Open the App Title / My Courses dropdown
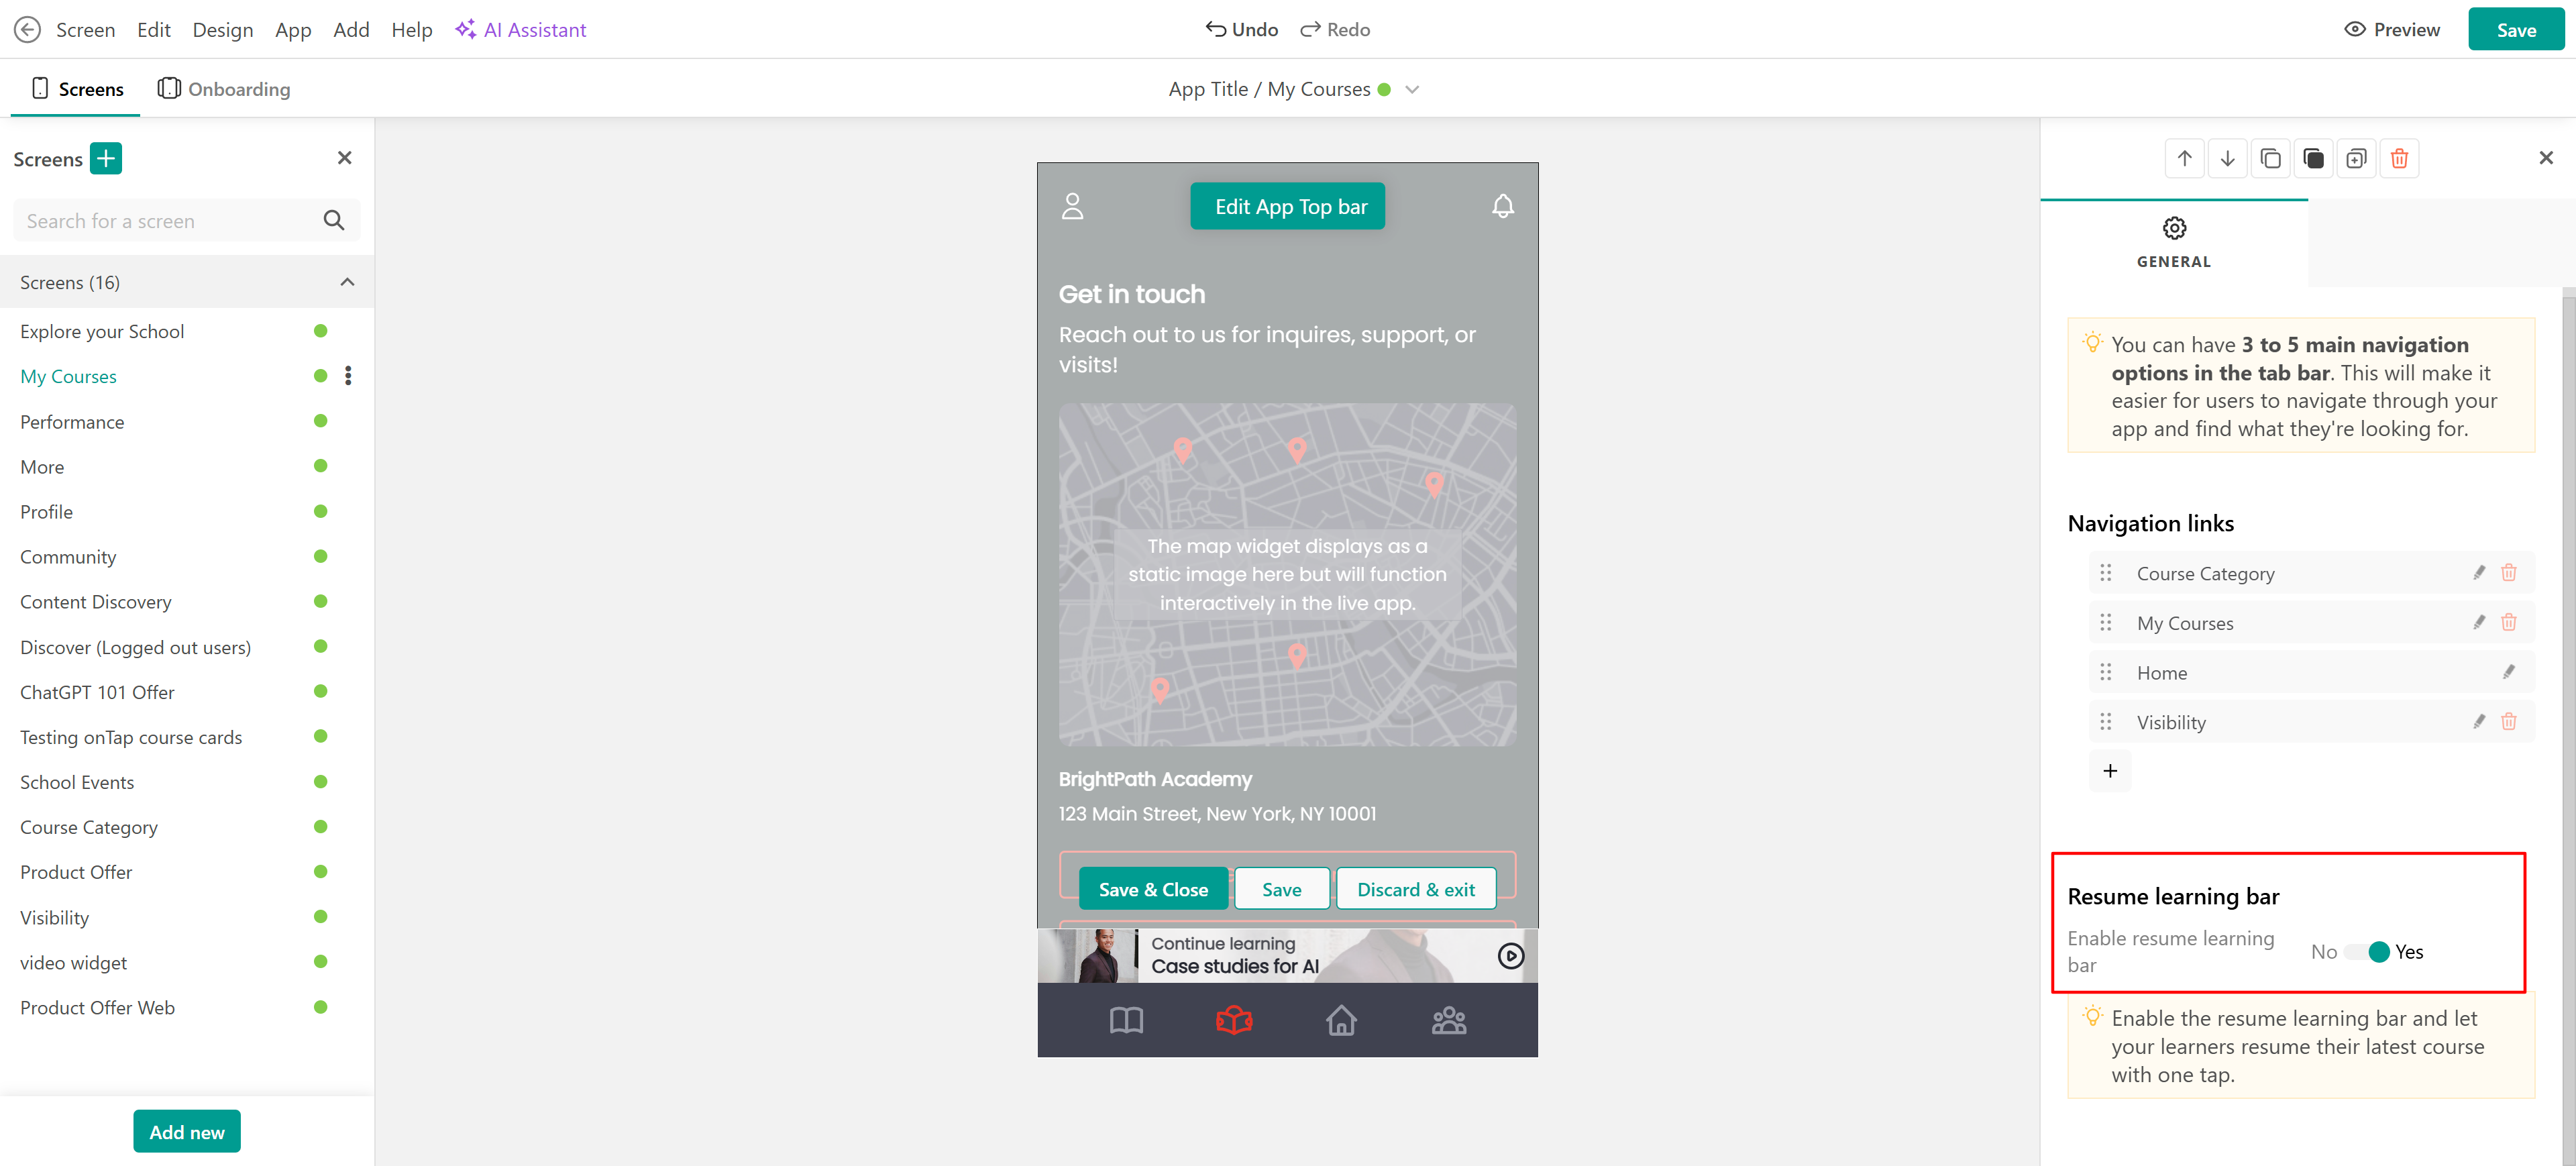2576x1166 pixels. [x=1411, y=89]
